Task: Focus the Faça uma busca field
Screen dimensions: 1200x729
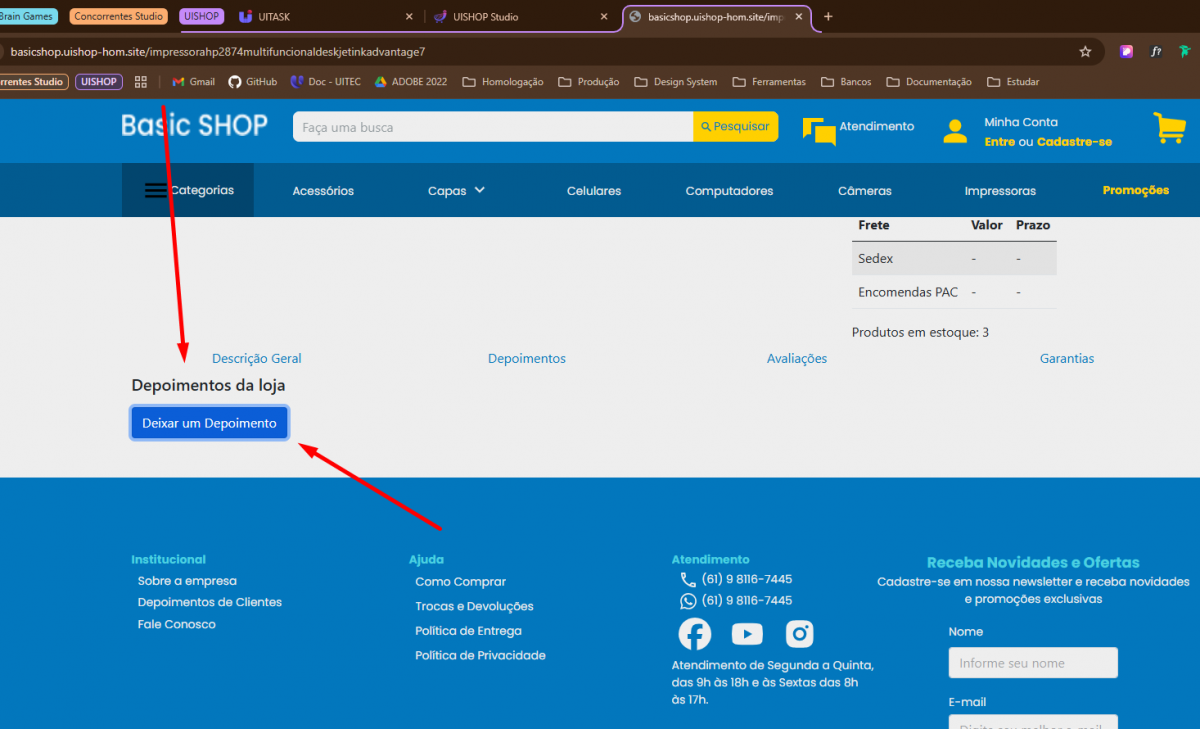Action: tap(492, 127)
